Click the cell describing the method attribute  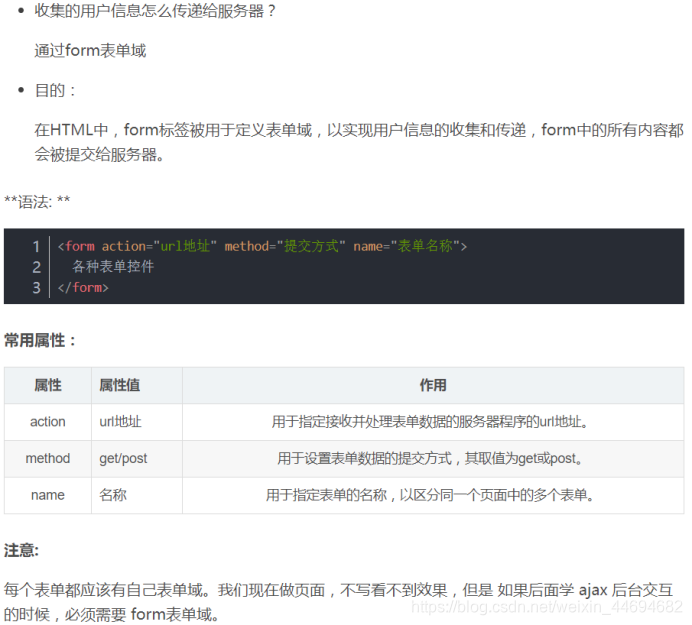433,459
